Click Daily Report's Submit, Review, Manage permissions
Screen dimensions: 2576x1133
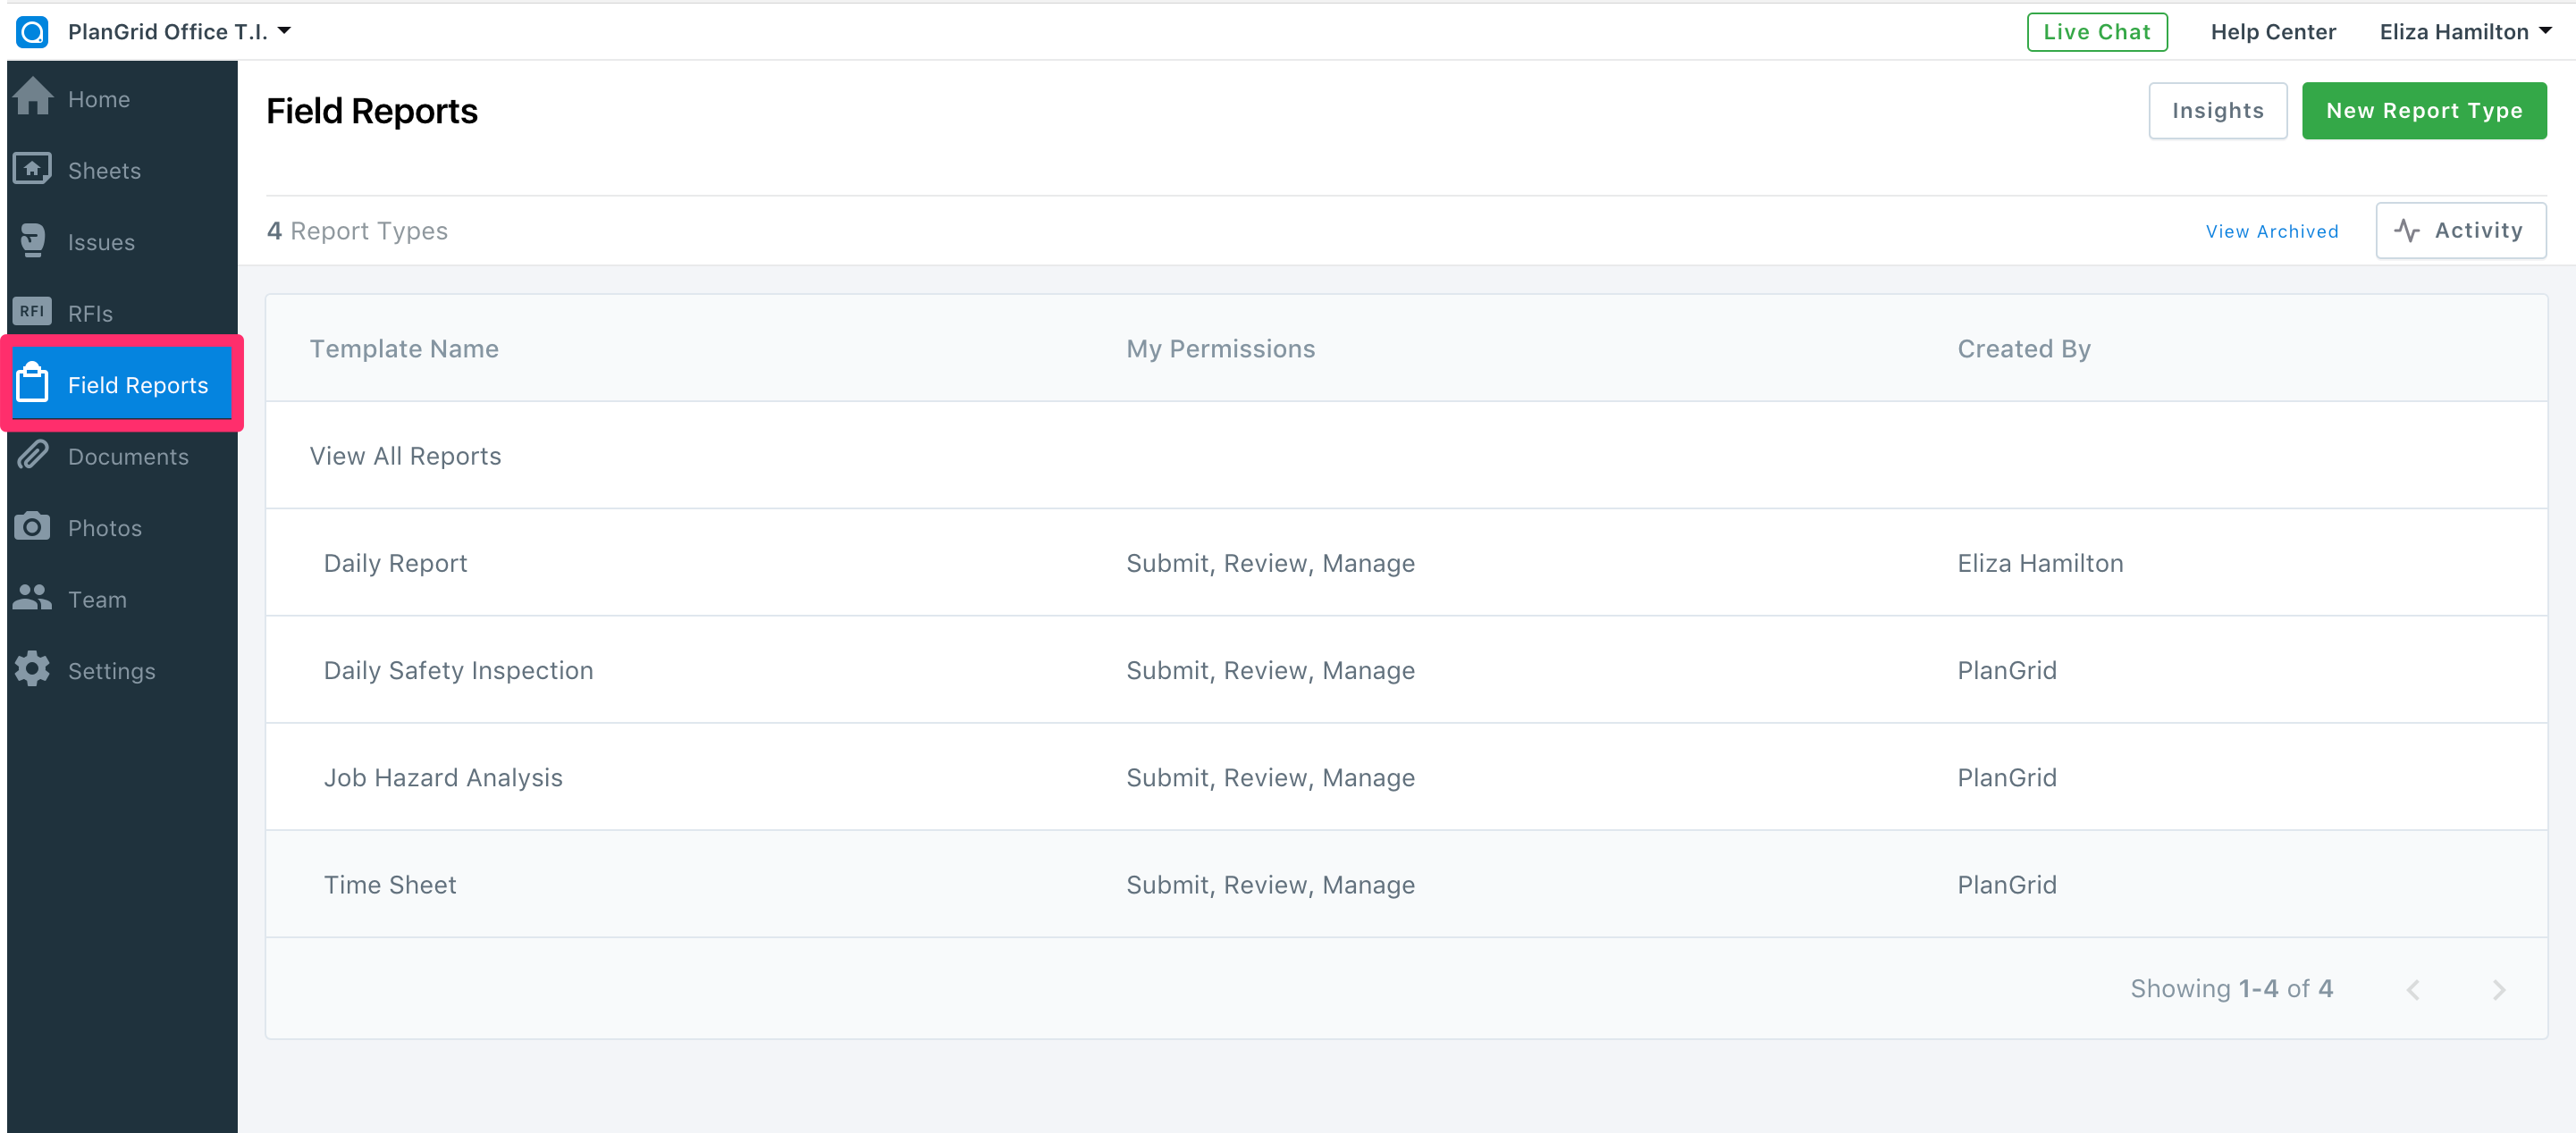[x=1270, y=563]
